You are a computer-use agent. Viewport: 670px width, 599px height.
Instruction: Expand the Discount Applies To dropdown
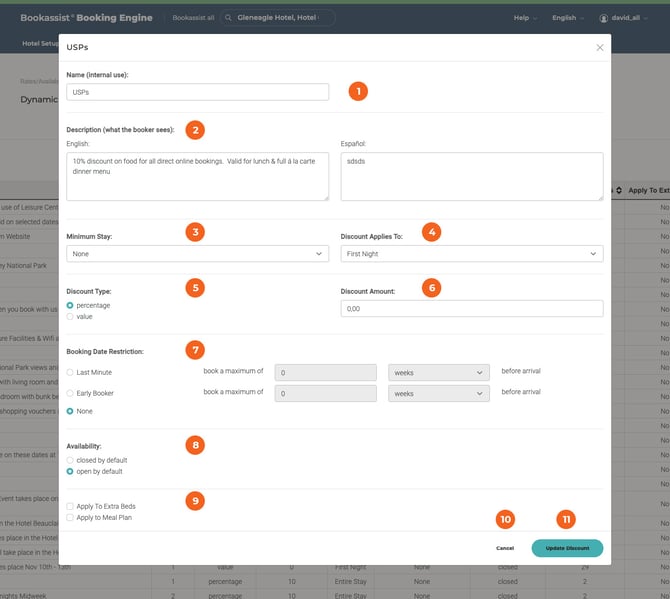click(x=471, y=255)
